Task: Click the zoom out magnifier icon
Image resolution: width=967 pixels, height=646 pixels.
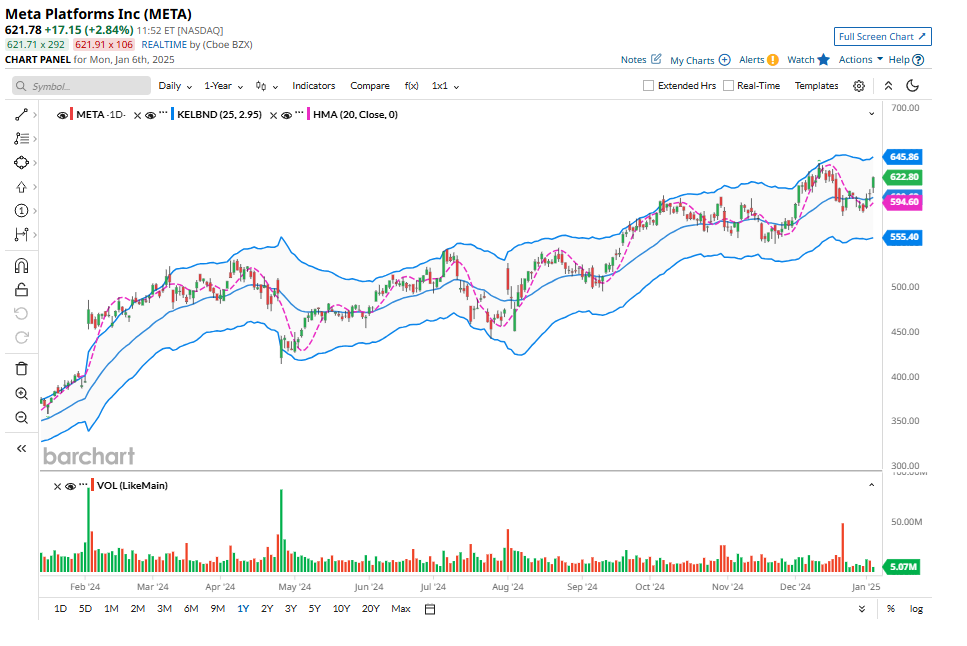Action: coord(21,417)
